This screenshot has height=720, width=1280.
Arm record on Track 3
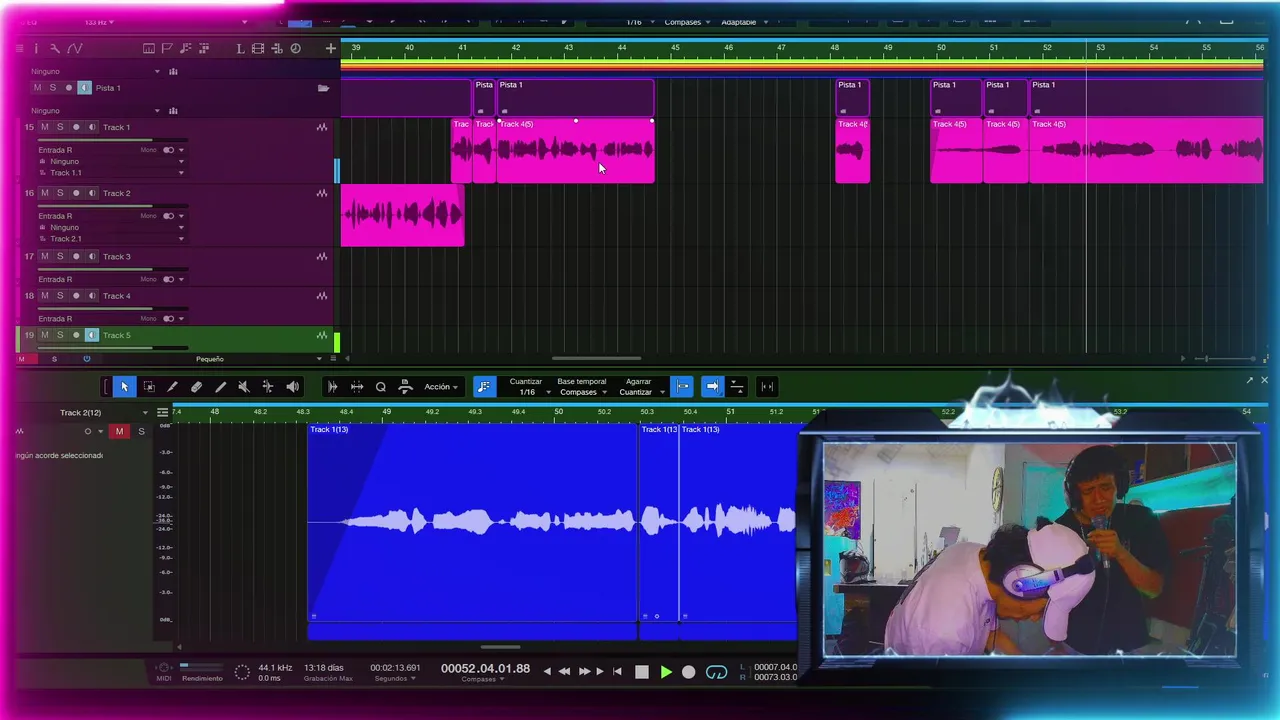point(76,257)
